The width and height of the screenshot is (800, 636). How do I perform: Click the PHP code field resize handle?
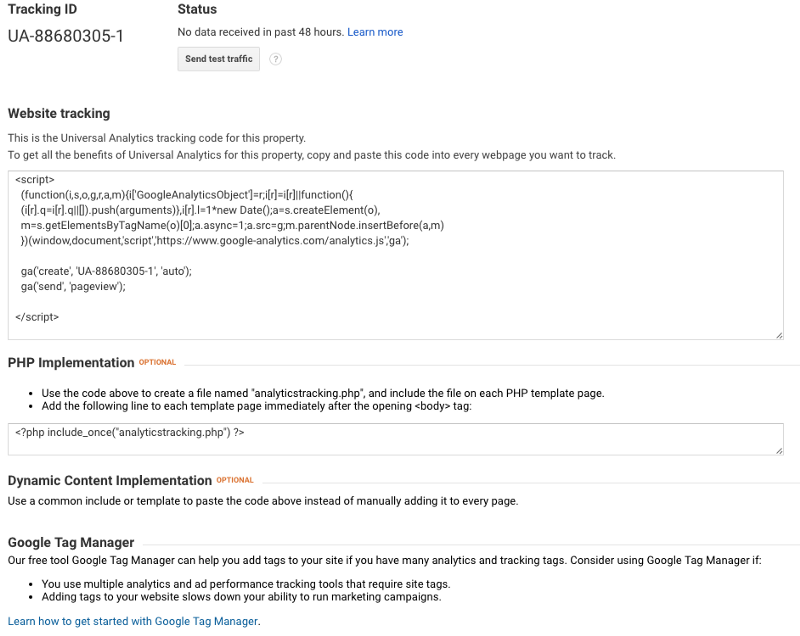tap(778, 450)
